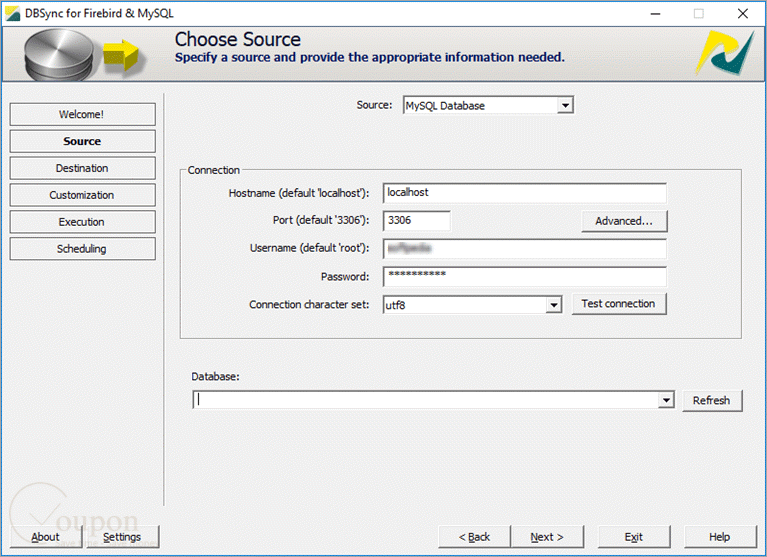This screenshot has width=767, height=557.
Task: Open the Customization step
Action: pos(82,195)
